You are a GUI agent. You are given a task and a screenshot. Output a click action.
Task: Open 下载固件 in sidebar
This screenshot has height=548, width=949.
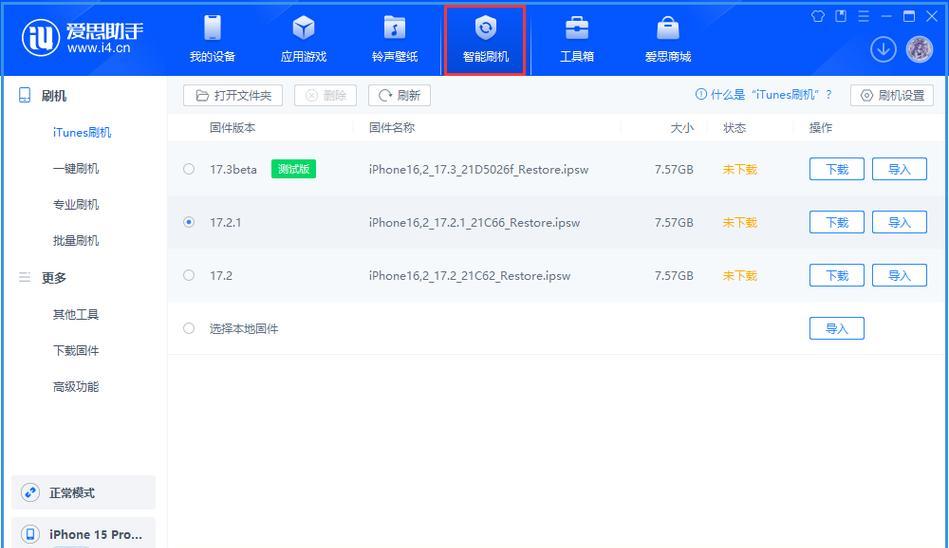pos(76,350)
